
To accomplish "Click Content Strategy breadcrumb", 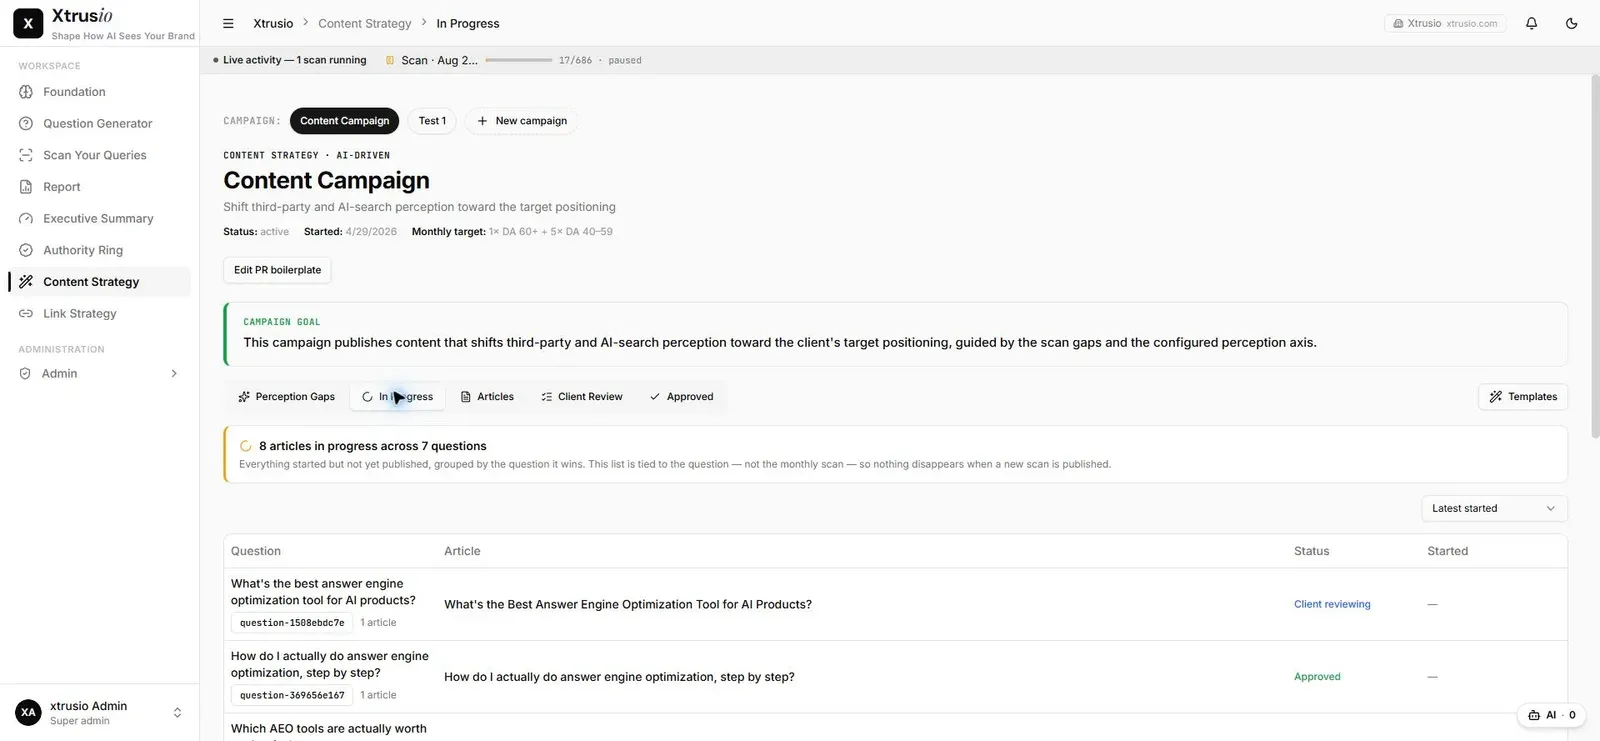I will (x=364, y=23).
